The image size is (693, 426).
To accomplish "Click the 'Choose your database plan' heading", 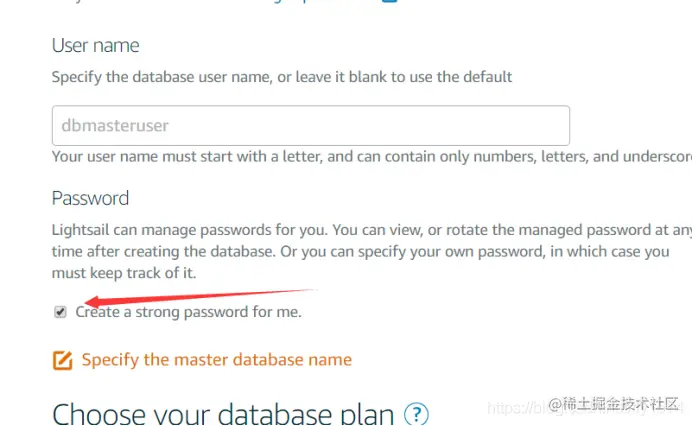I will [x=223, y=414].
